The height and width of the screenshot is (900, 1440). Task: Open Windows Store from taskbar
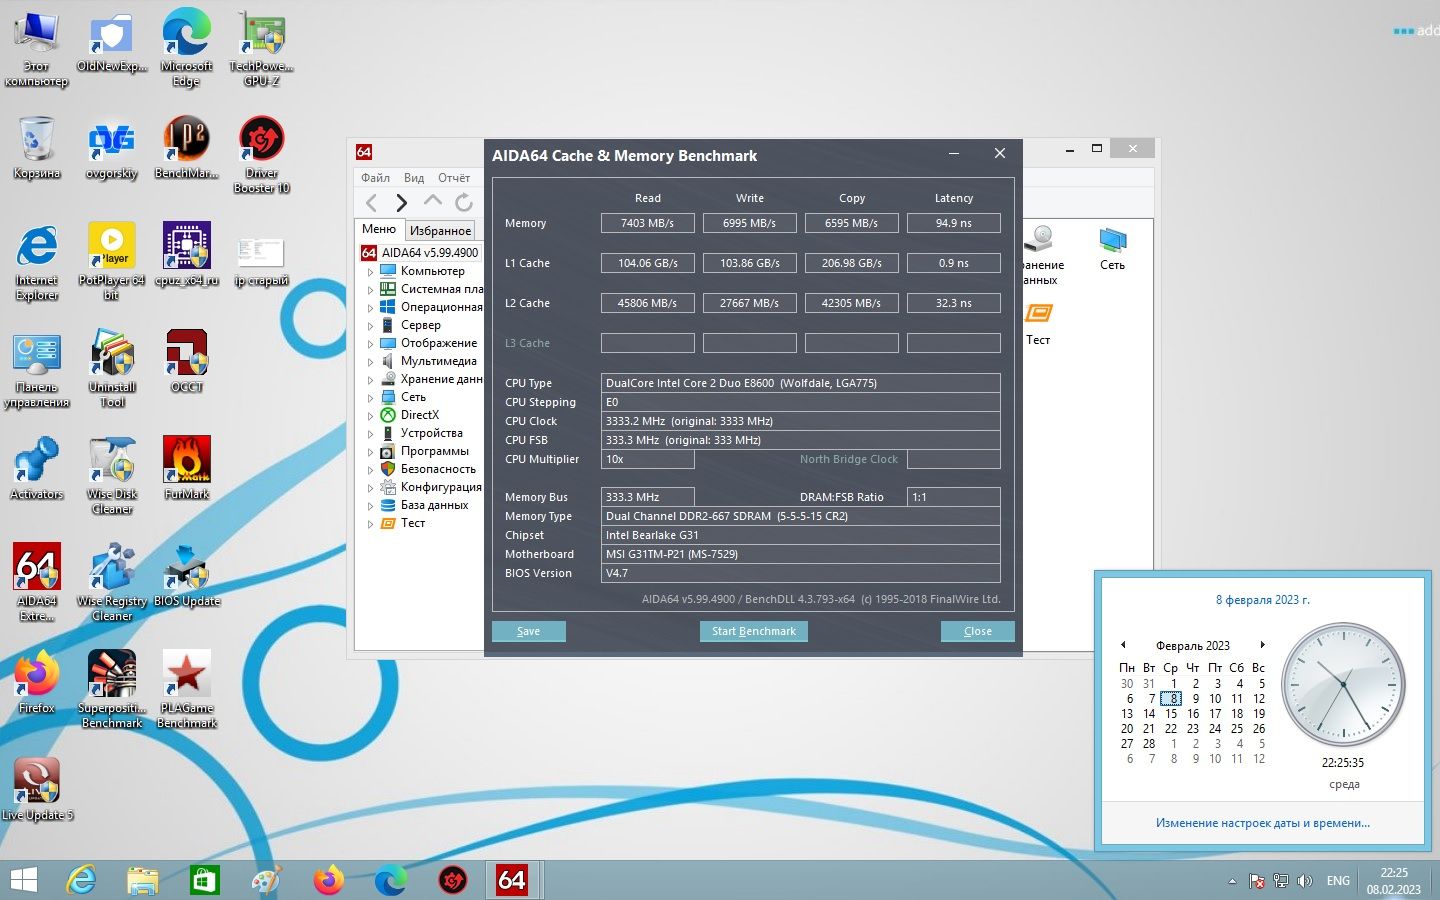point(204,880)
